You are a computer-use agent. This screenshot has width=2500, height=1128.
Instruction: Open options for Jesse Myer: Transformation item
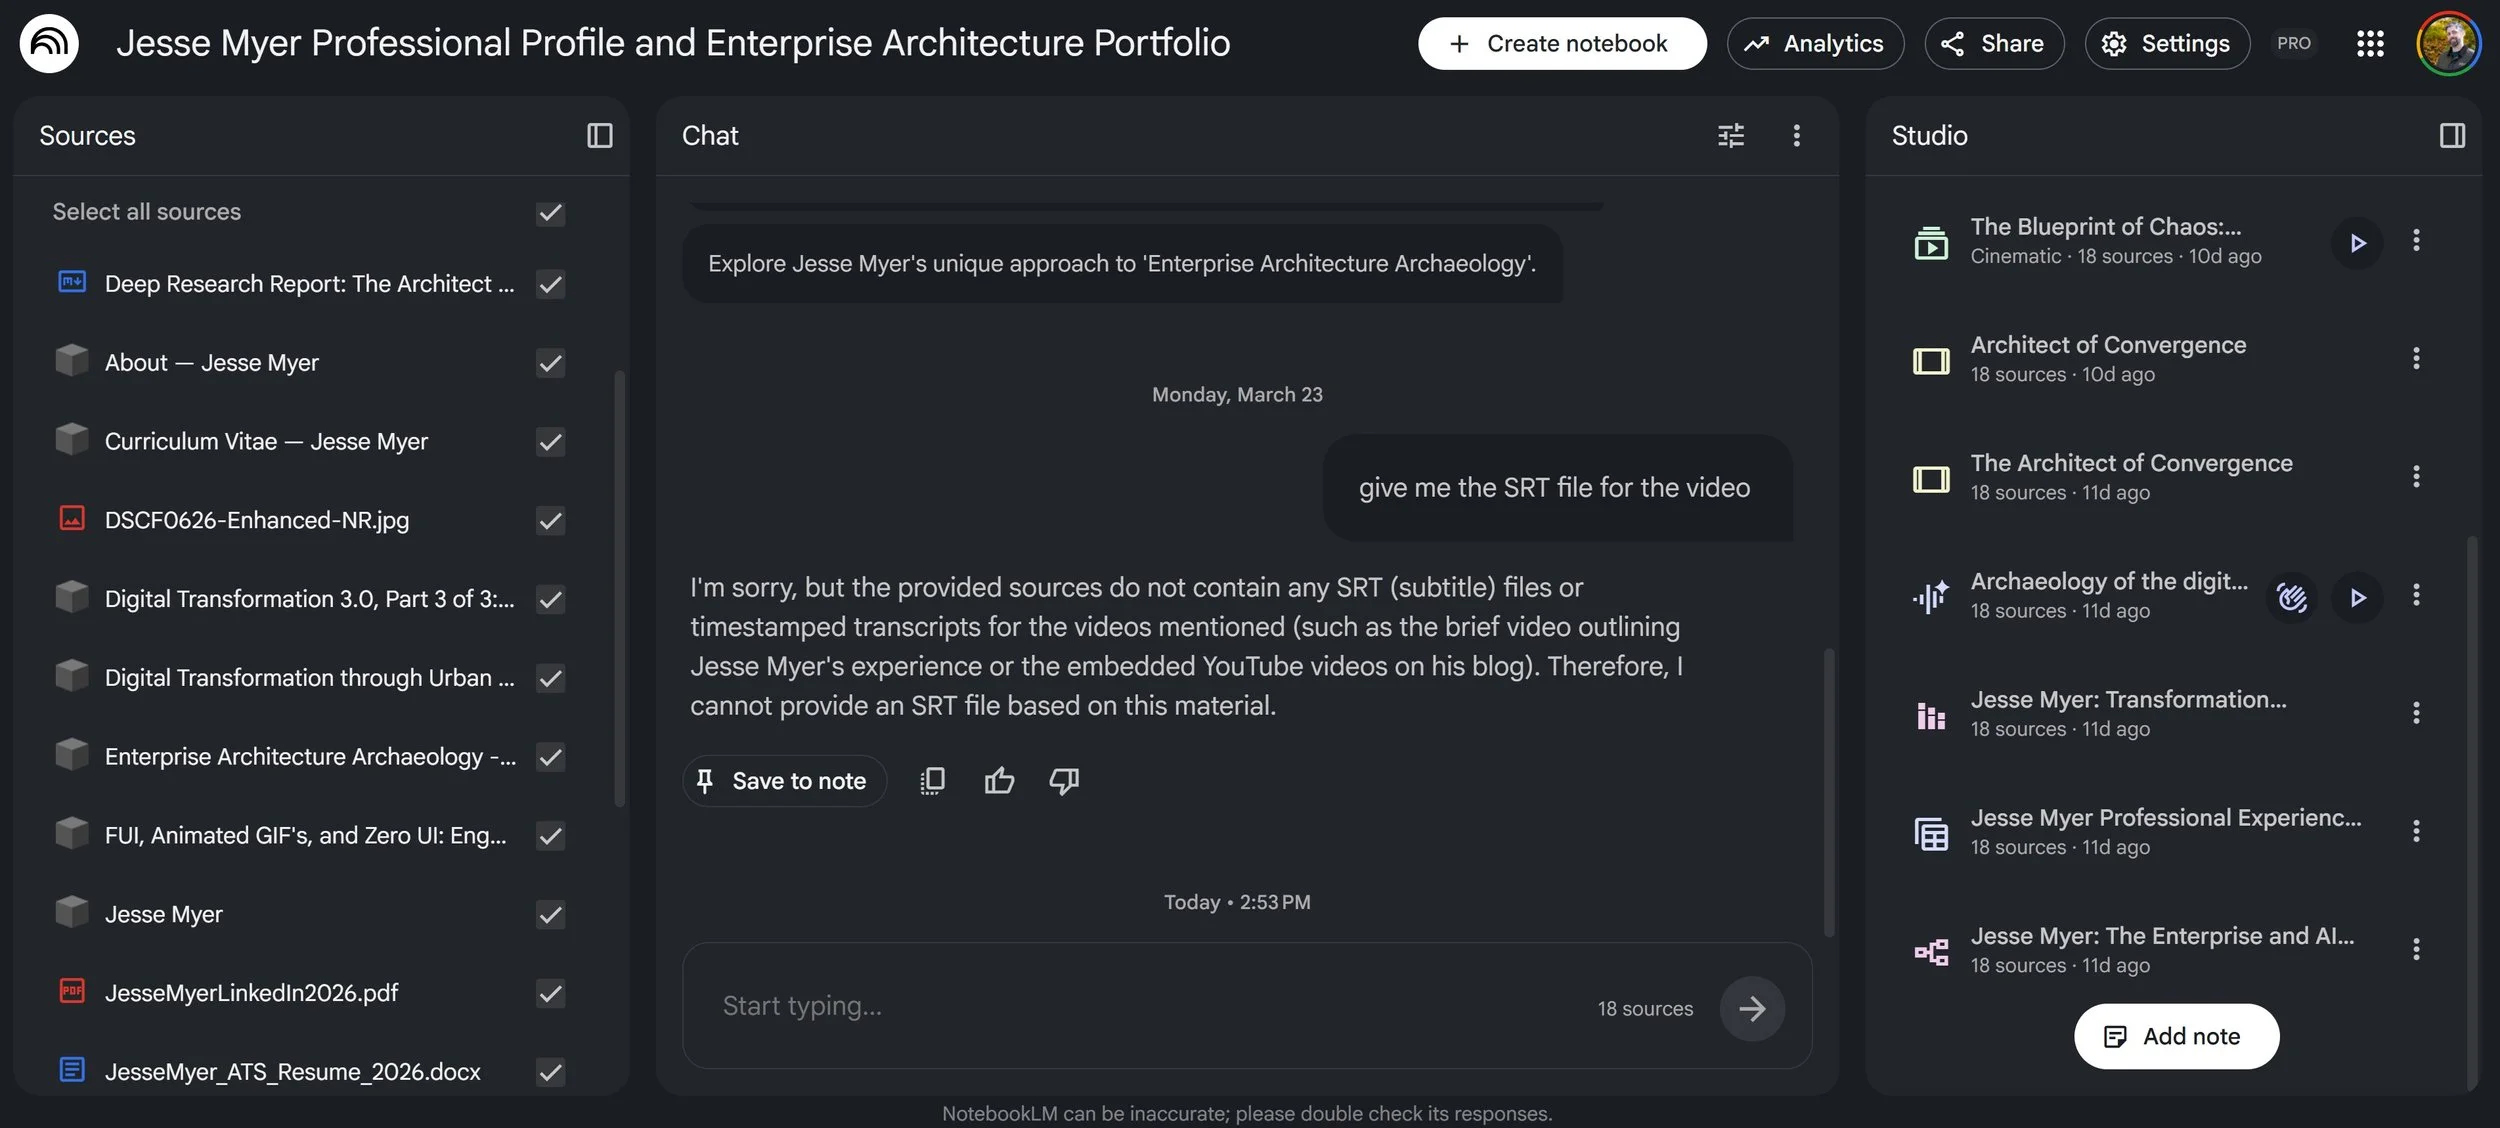click(x=2415, y=714)
